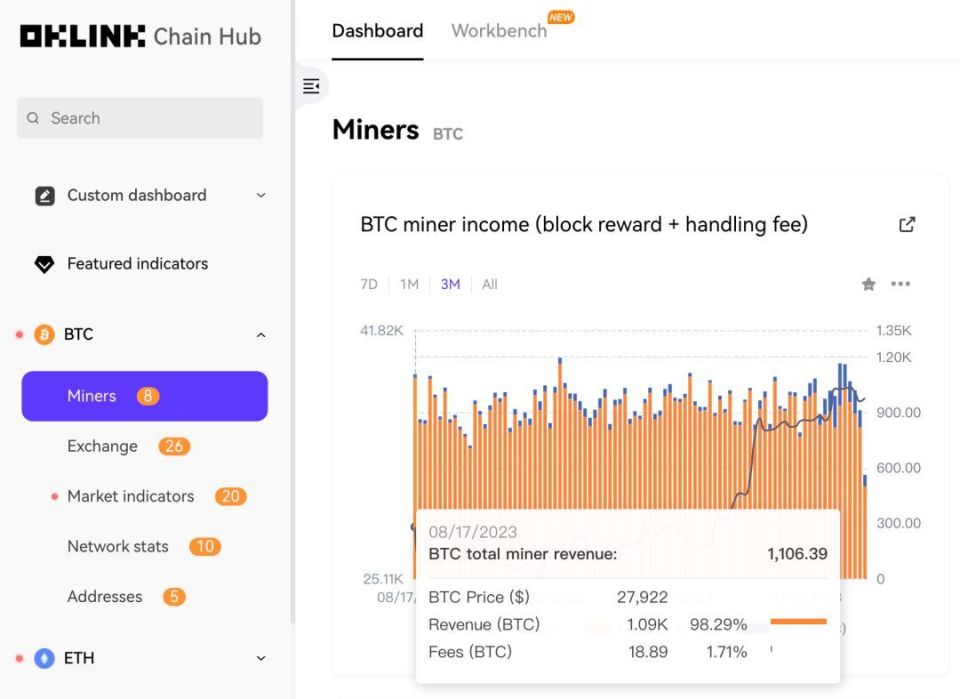
Task: Switch chart range to All
Action: [x=490, y=284]
